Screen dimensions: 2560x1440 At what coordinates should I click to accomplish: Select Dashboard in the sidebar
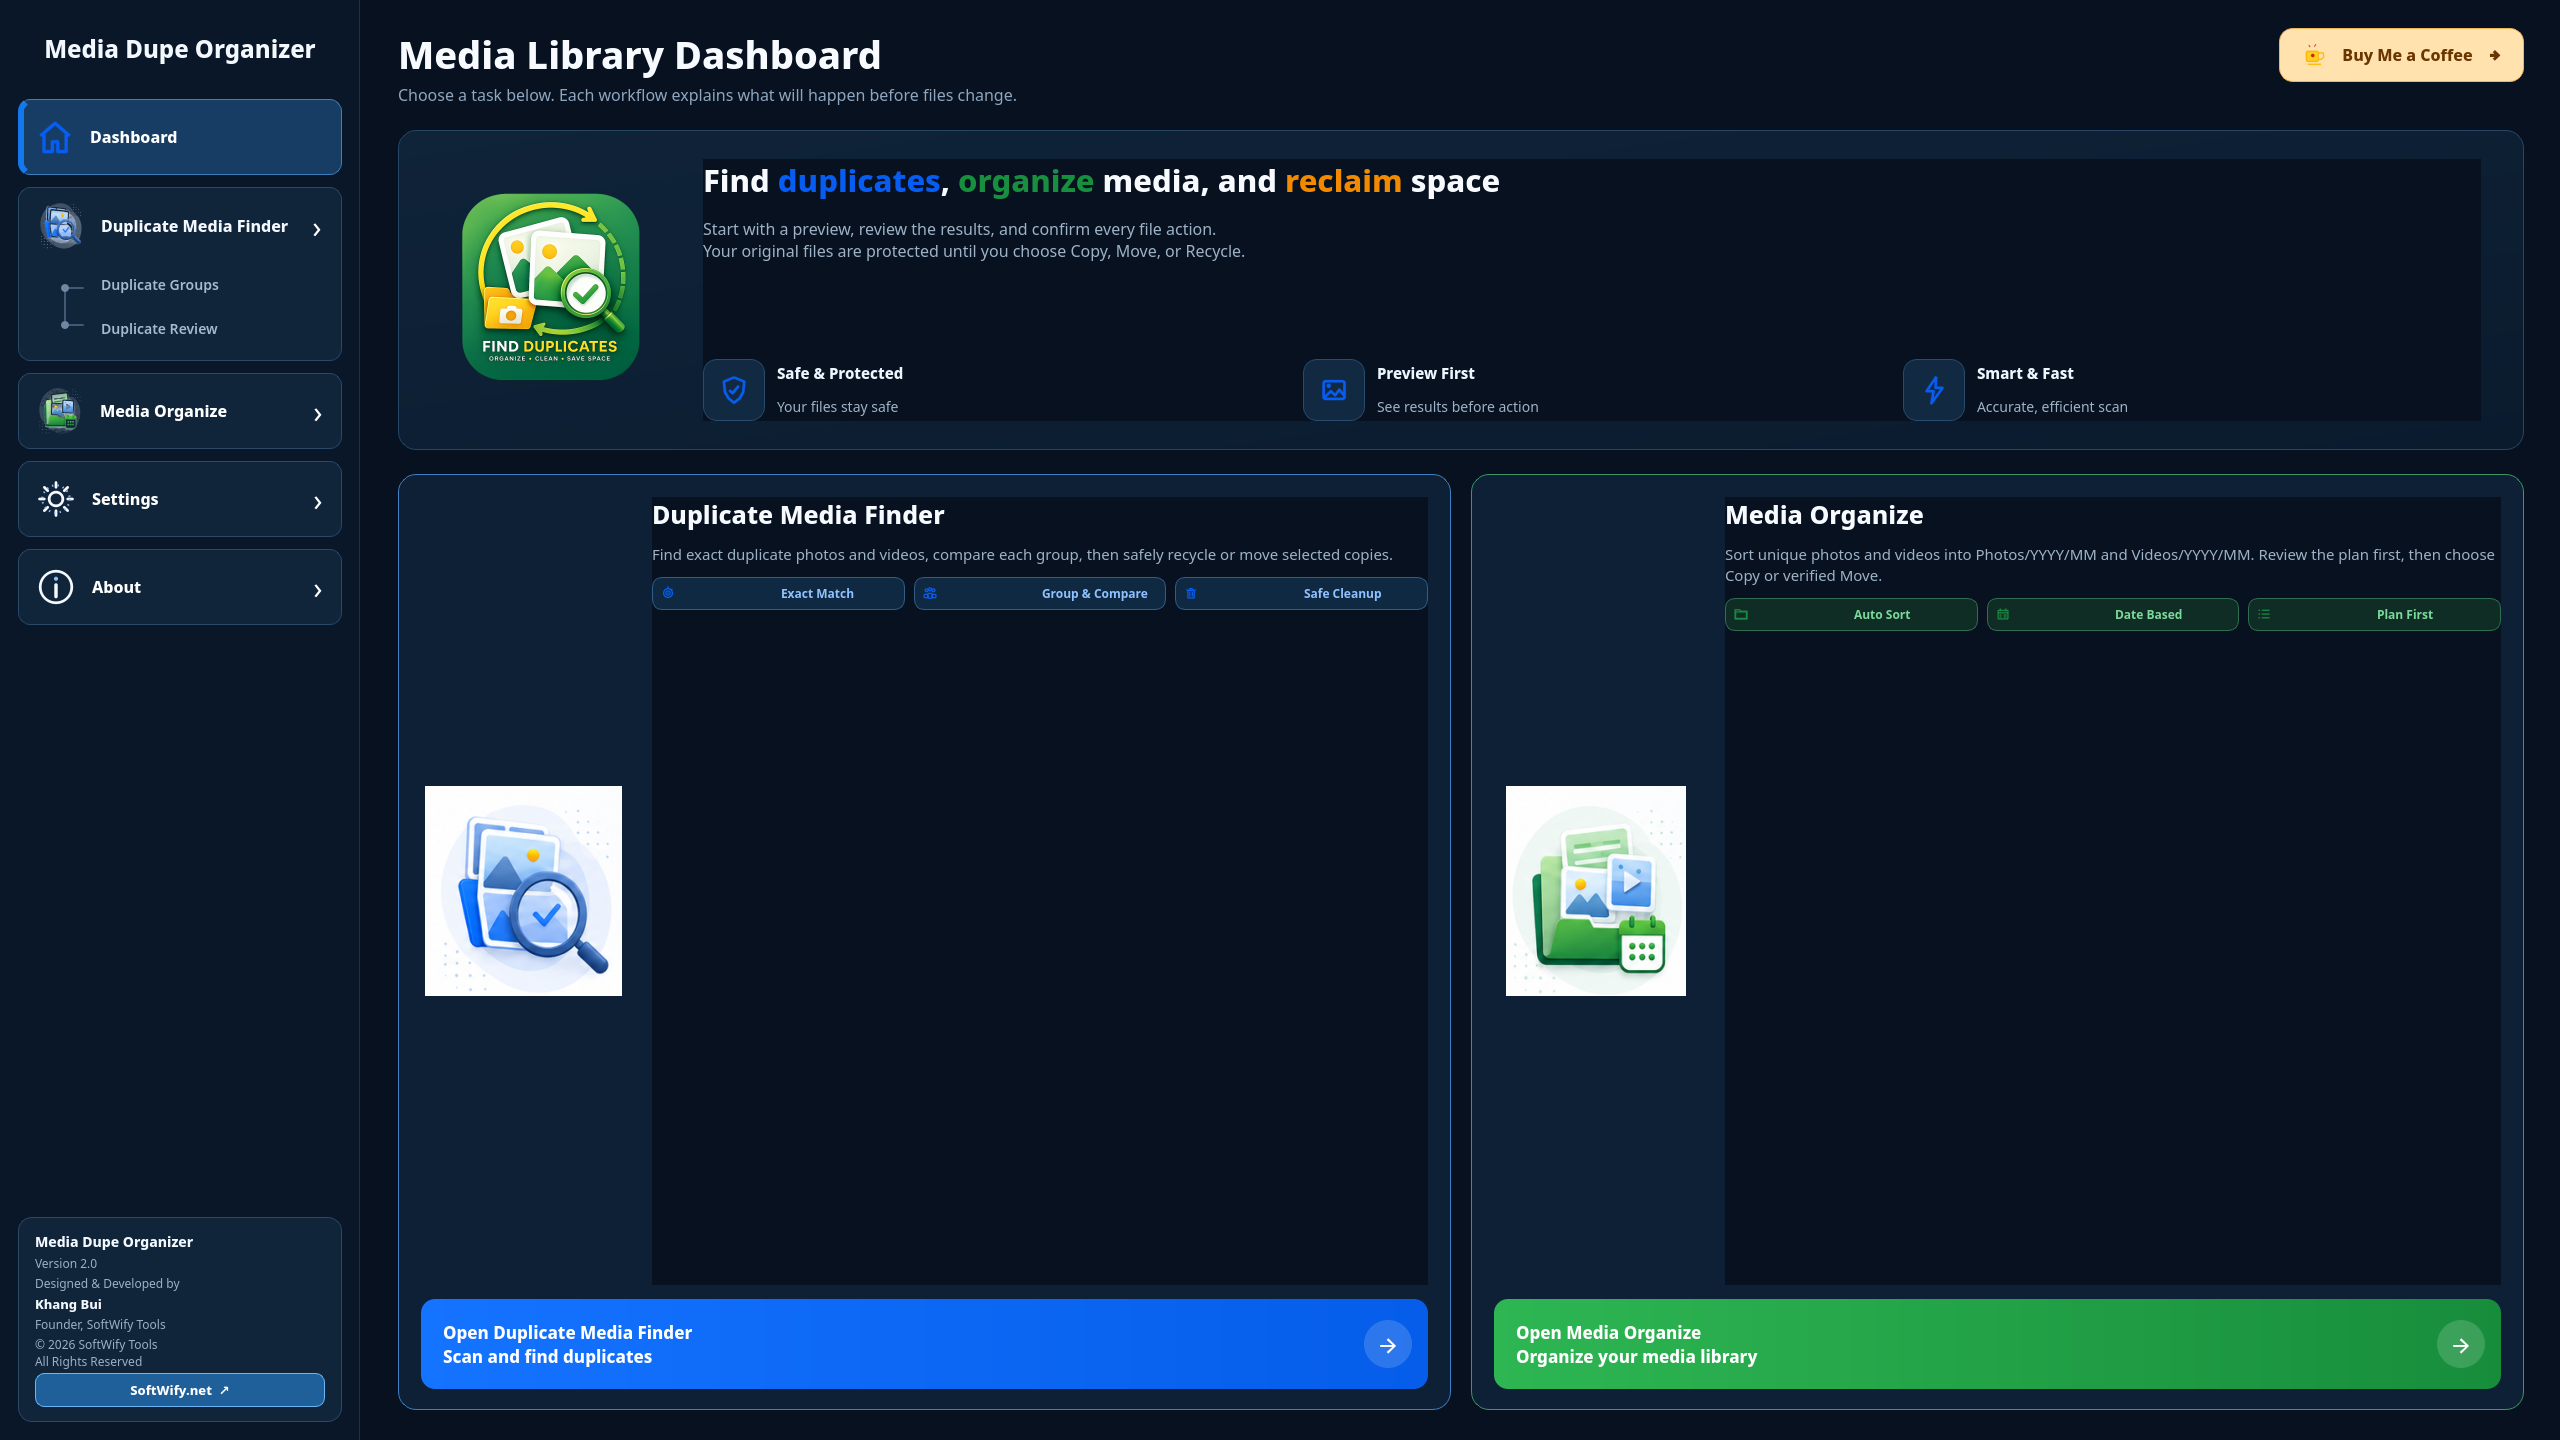(180, 137)
